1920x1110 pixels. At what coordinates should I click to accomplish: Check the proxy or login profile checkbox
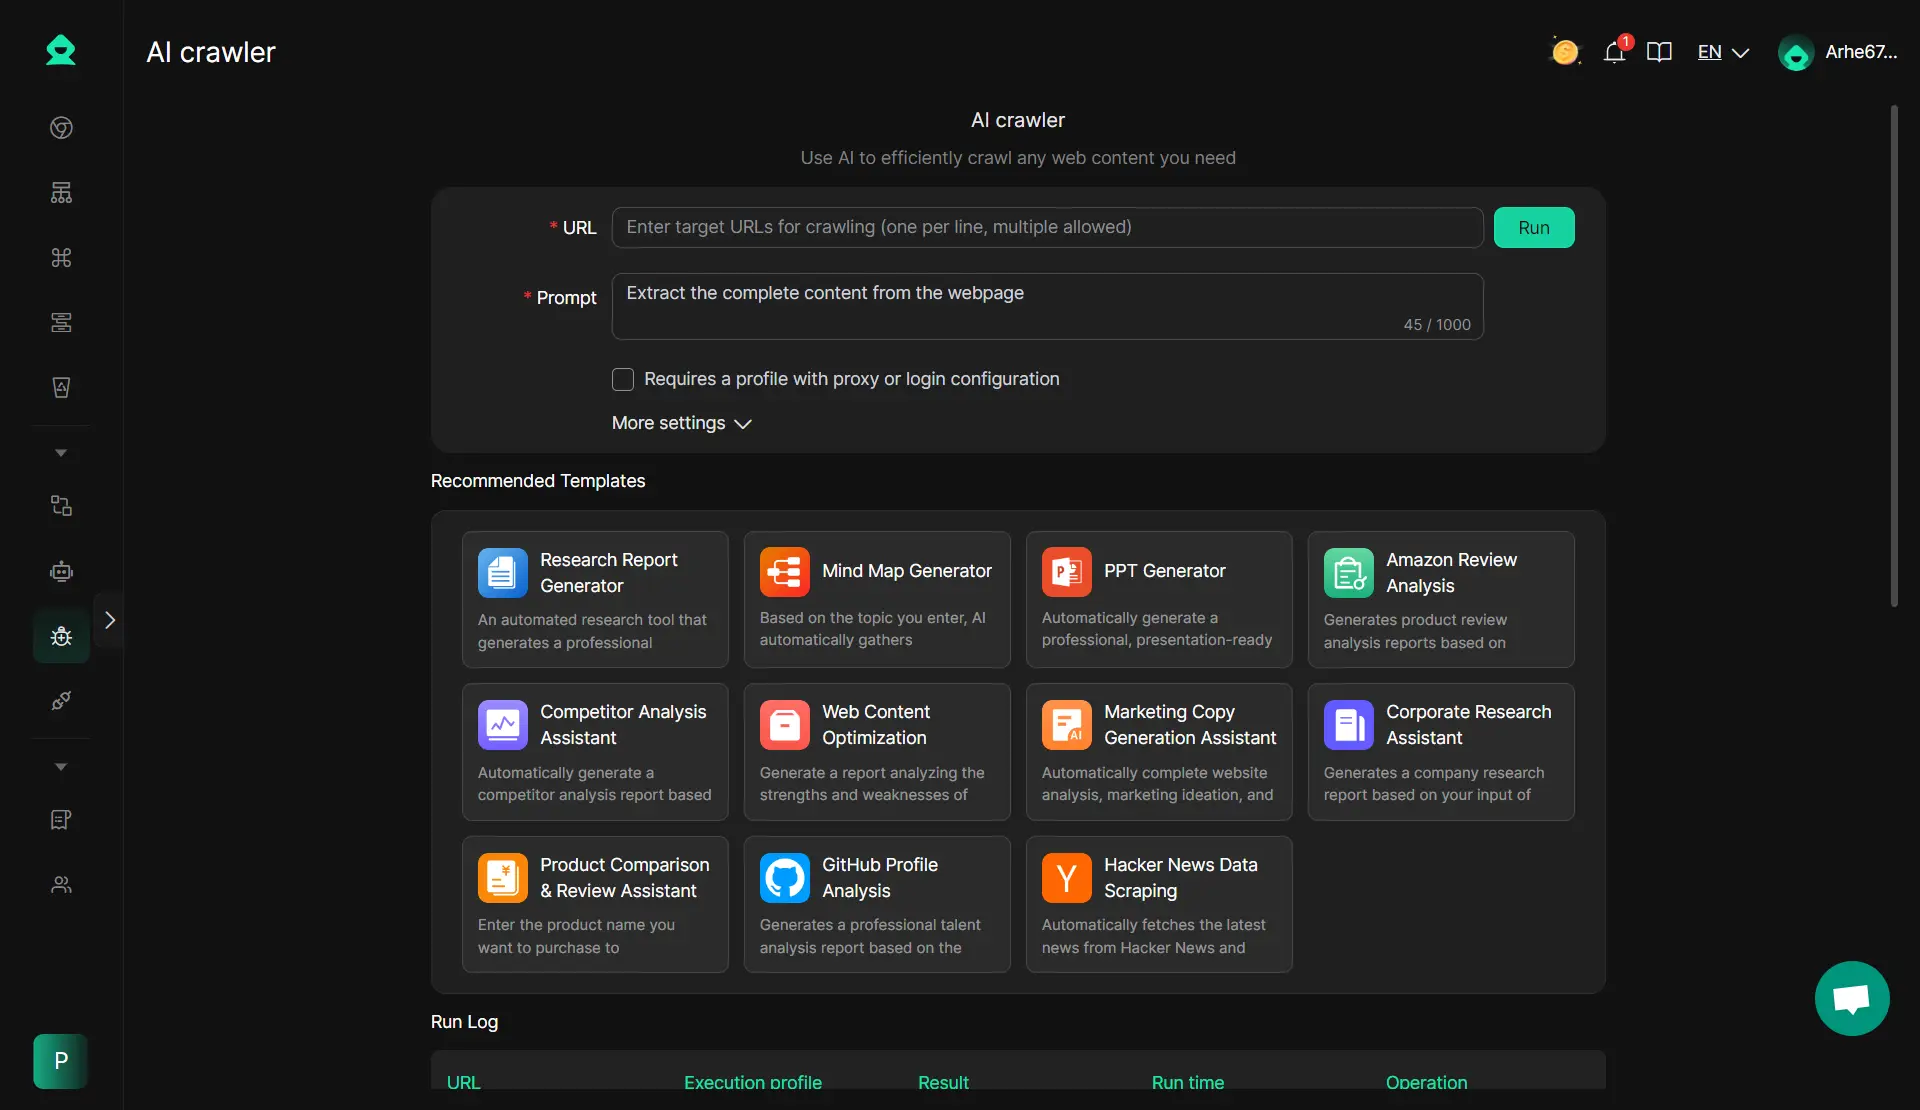[x=623, y=379]
